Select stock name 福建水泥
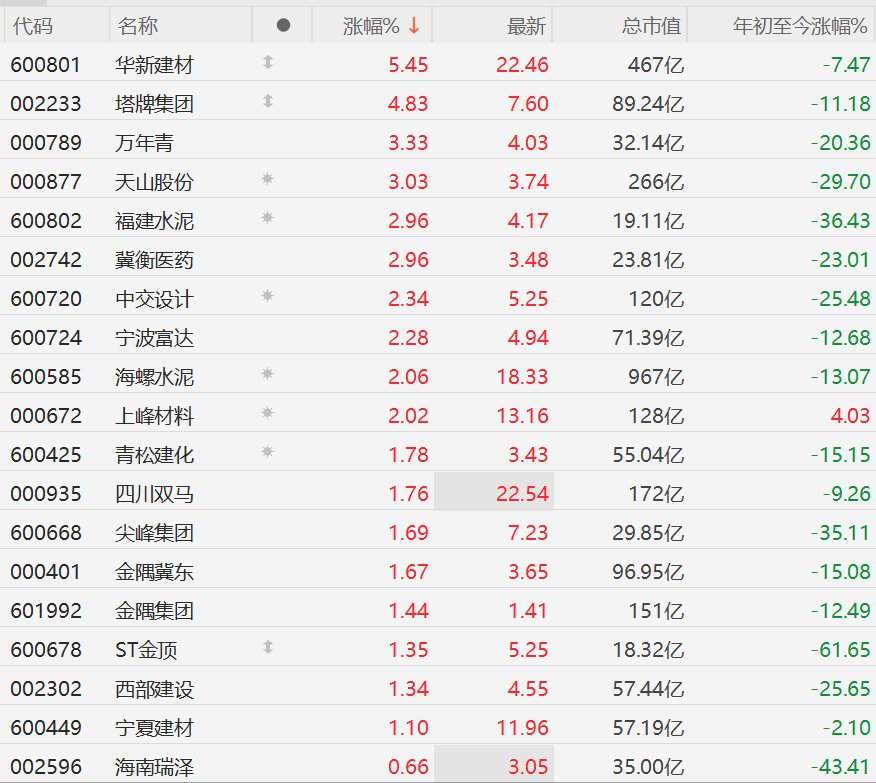 pyautogui.click(x=154, y=221)
